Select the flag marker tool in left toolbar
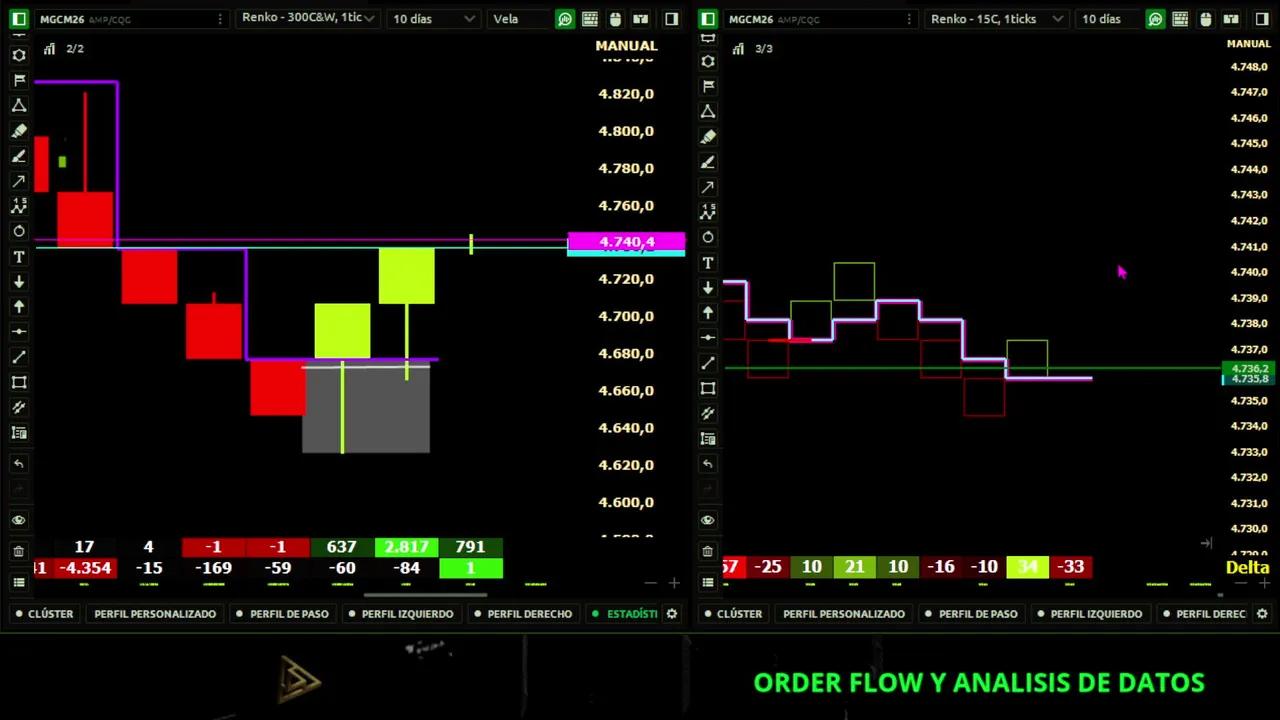 click(x=19, y=81)
